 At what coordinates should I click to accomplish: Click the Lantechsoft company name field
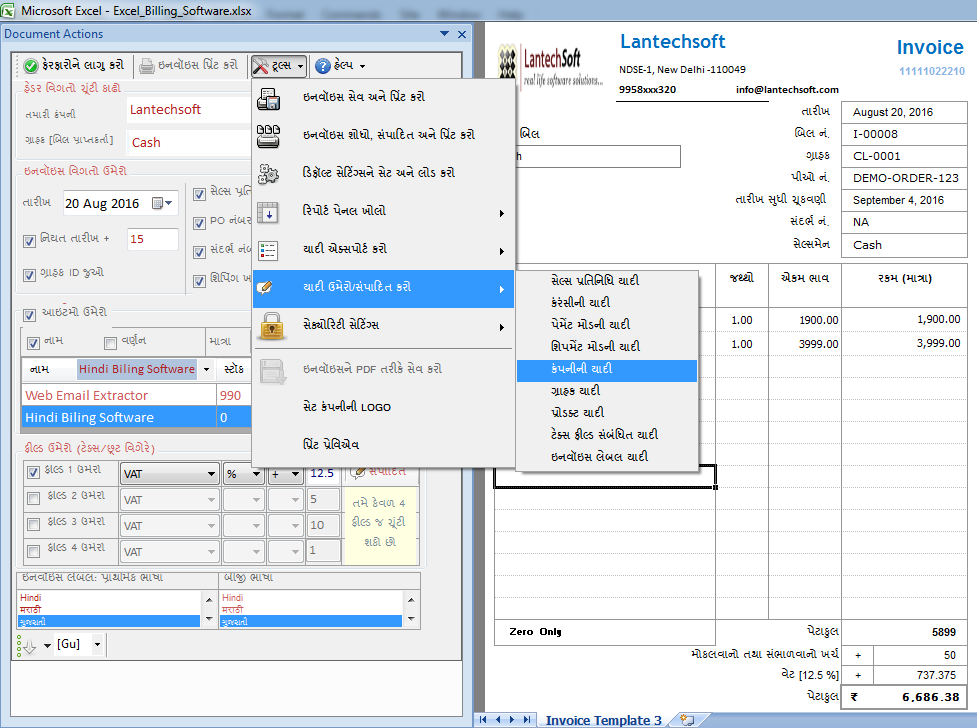(x=189, y=110)
